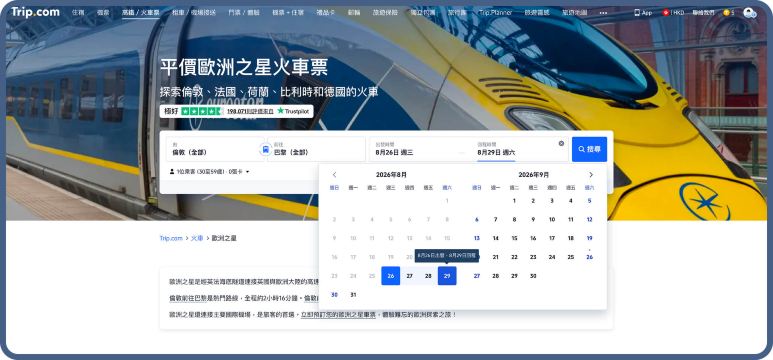Open the 租車 / 機場接送 navigation tab
Viewport: 773px width, 360px height.
tap(194, 13)
